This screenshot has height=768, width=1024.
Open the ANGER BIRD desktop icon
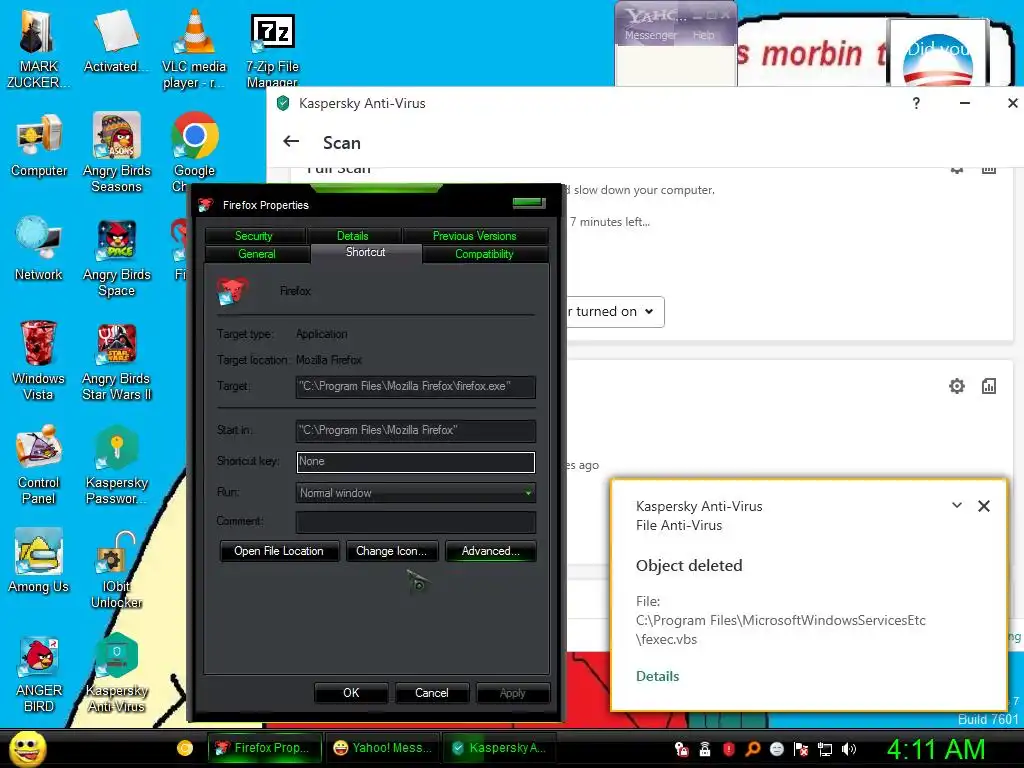point(39,673)
